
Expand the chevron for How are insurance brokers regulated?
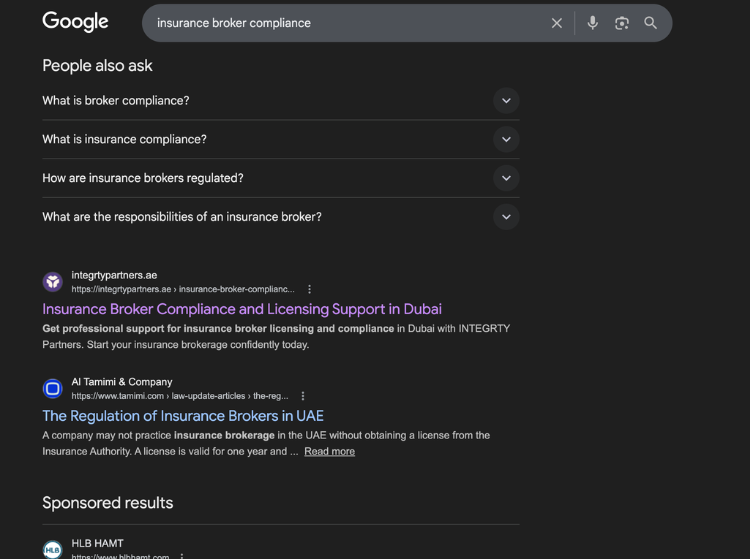pos(506,178)
